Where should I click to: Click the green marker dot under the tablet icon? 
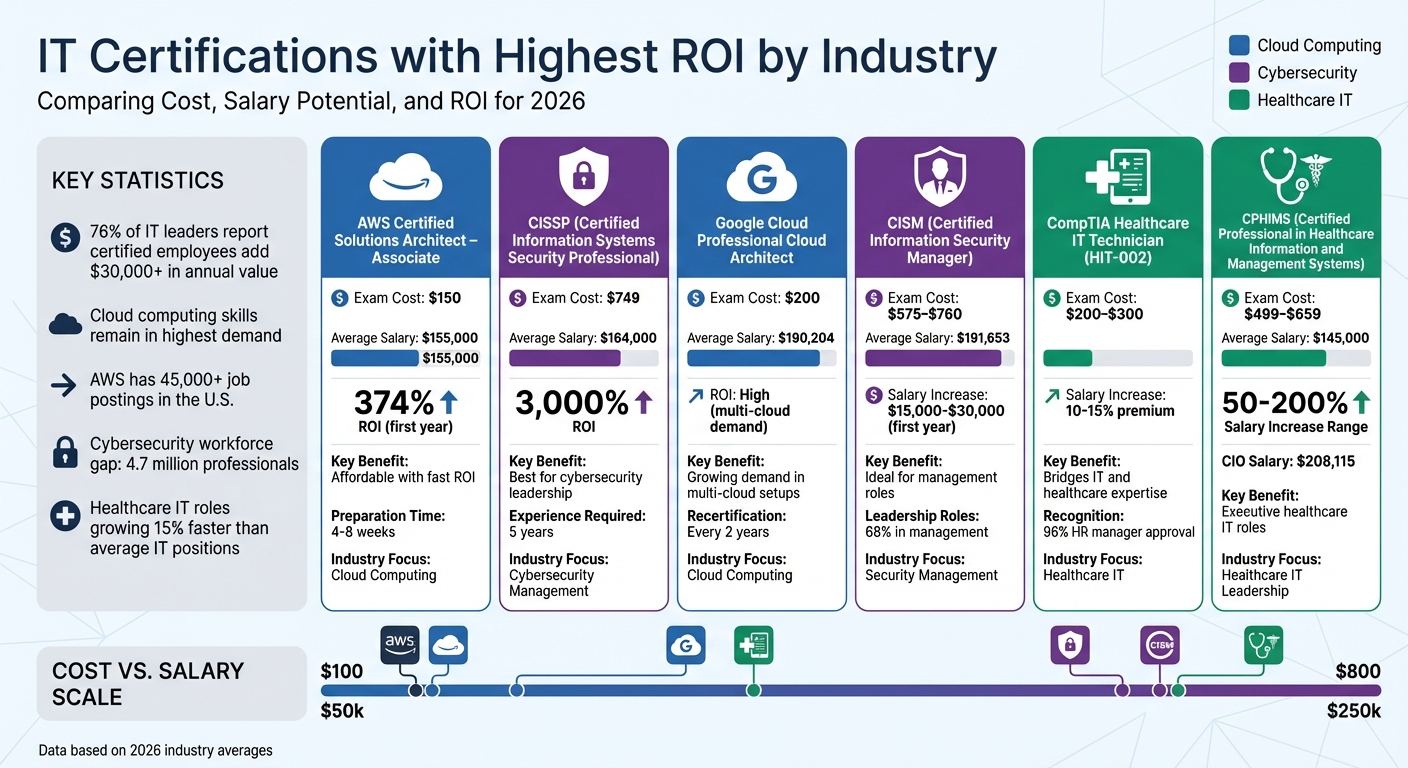click(x=753, y=690)
